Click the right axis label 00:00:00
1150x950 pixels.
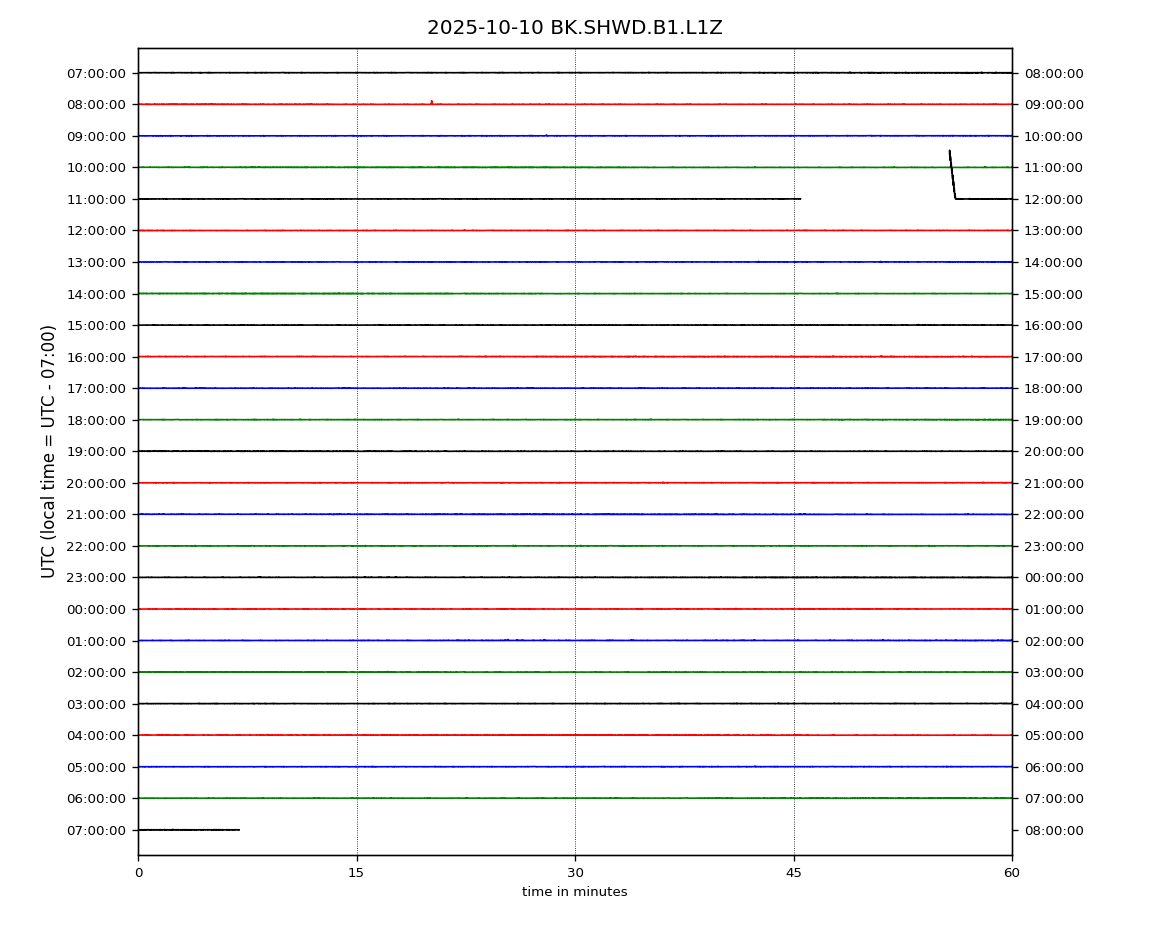1053,578
